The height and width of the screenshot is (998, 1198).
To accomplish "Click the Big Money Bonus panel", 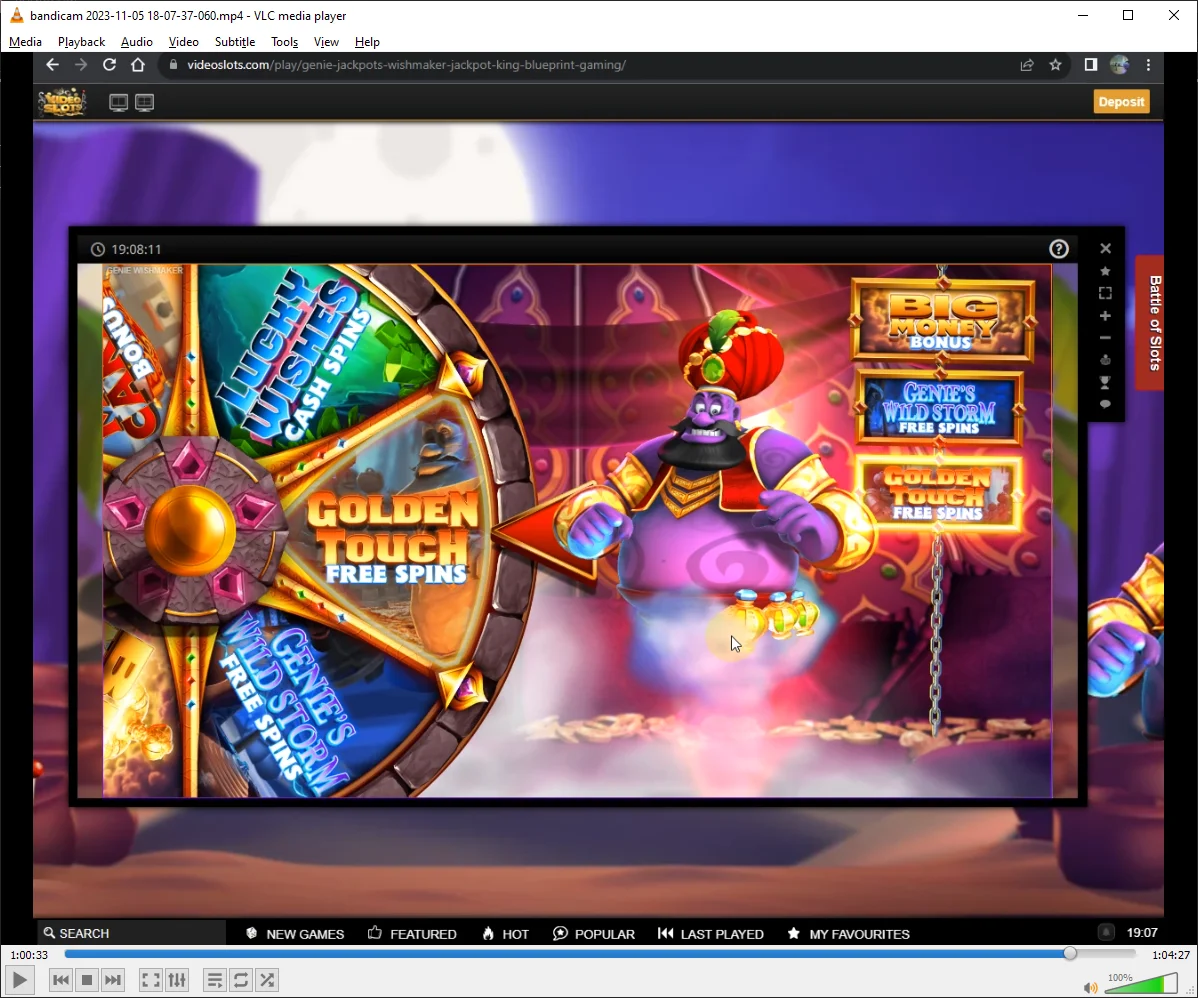I will coord(943,319).
